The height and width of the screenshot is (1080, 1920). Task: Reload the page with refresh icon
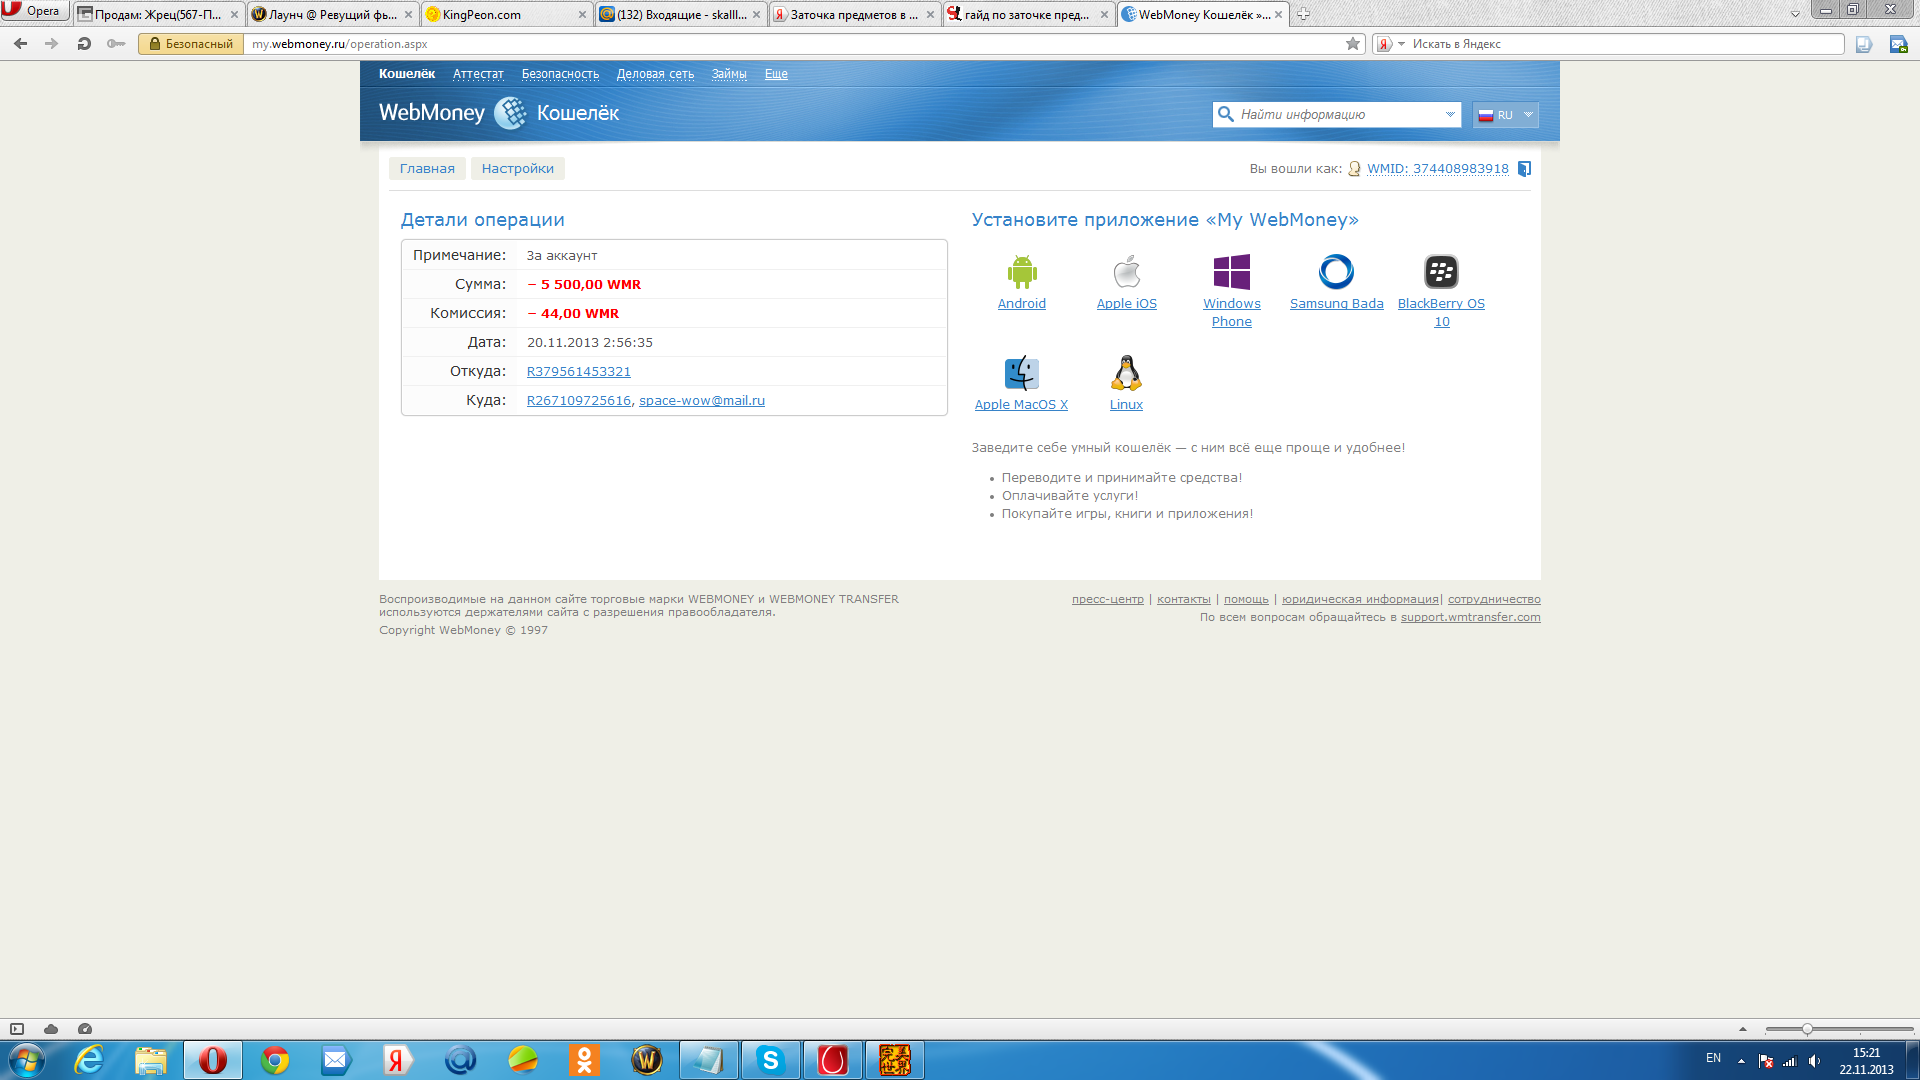84,44
